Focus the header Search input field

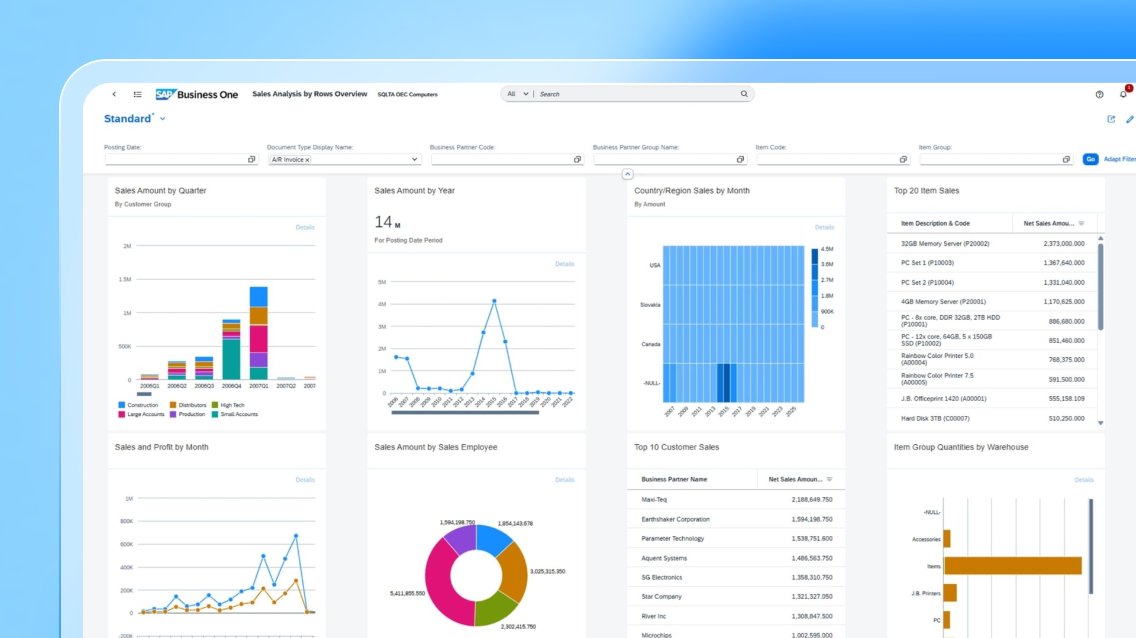pos(638,94)
